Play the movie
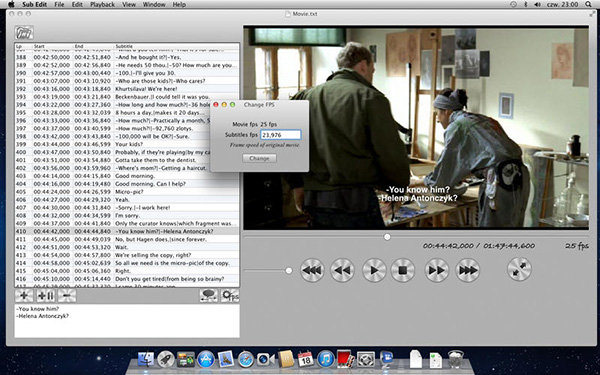Screen dimensions: 600x375 pyautogui.click(x=374, y=270)
